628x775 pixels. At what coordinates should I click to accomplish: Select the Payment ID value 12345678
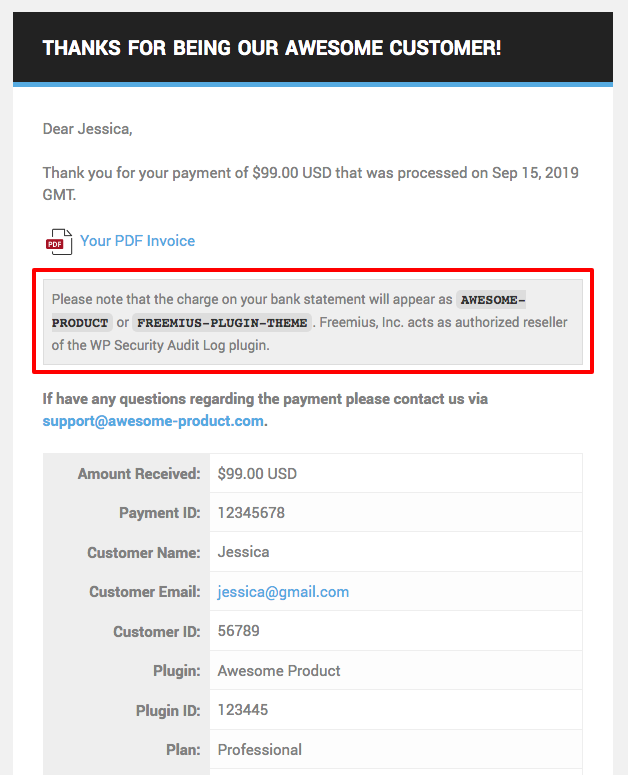[251, 513]
